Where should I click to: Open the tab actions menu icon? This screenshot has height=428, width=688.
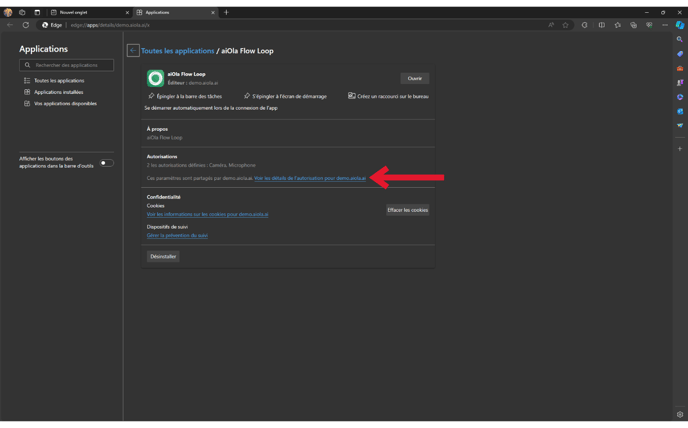[37, 12]
